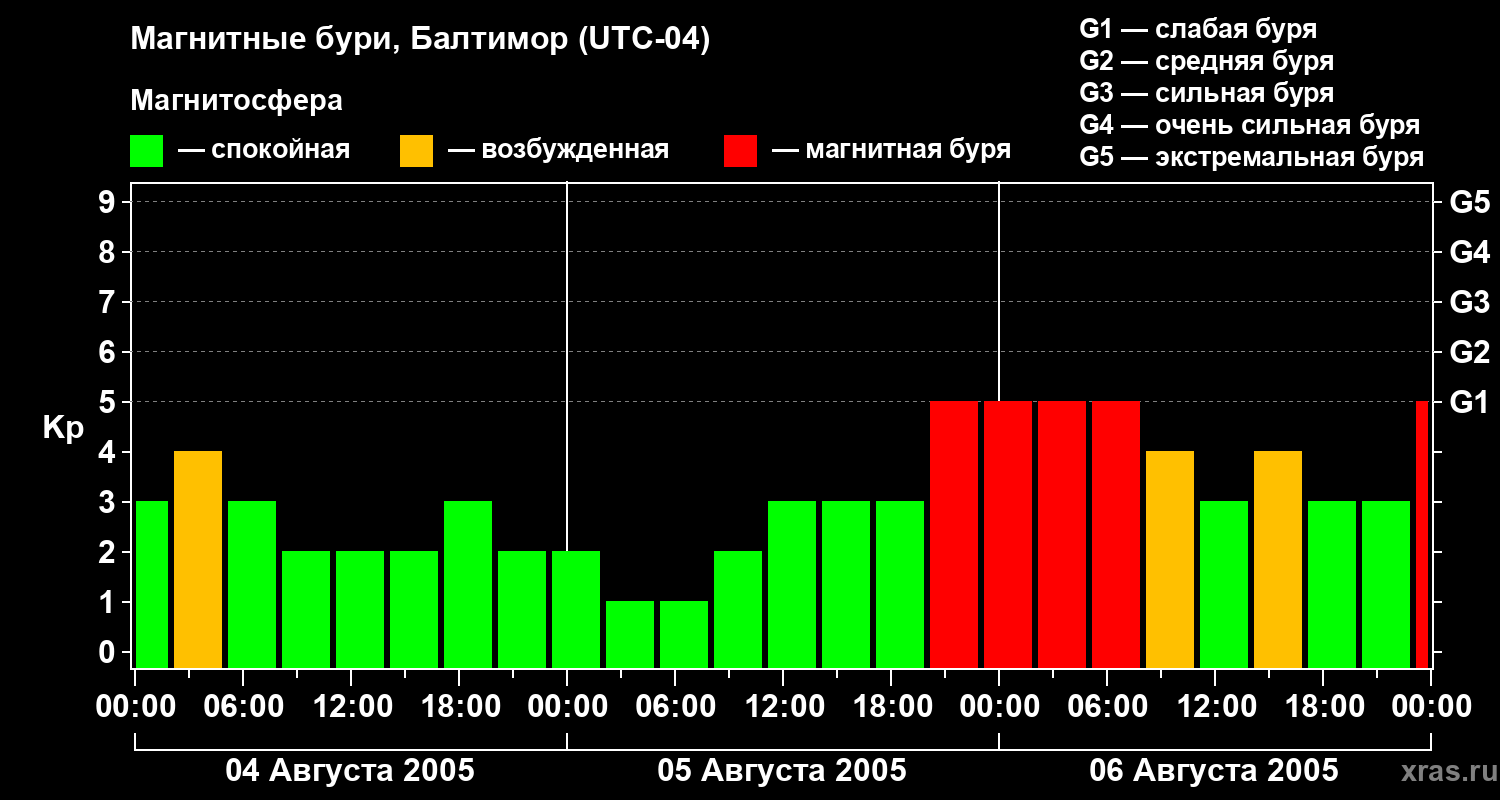Viewport: 1500px width, 800px height.
Task: Click the green 12:00–15:00 bar on 06 Августа
Action: point(1224,585)
